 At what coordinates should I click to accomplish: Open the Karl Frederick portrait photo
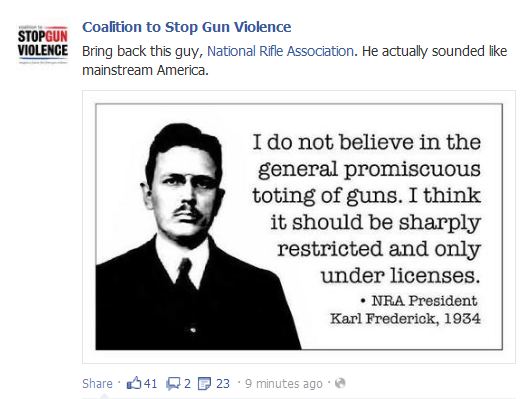[198, 235]
